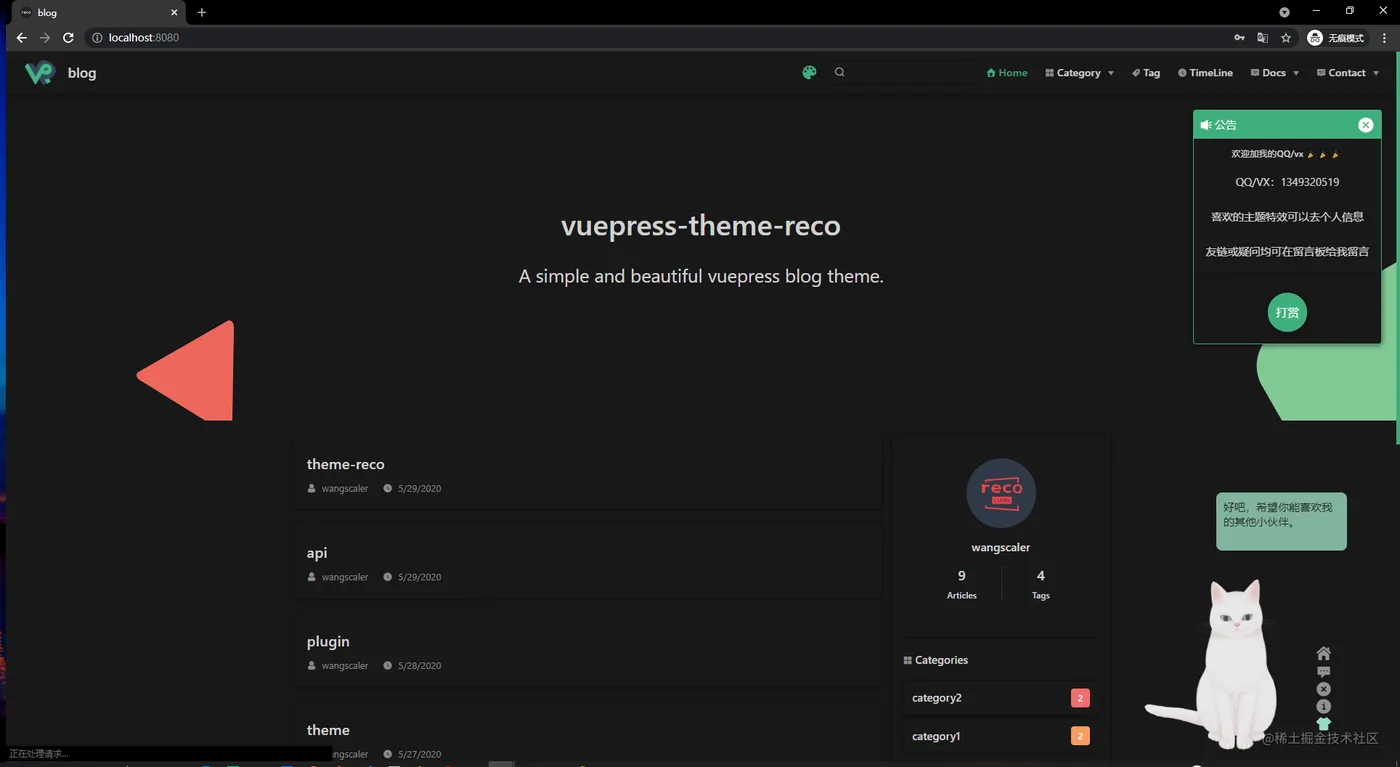
Task: Open the Category nav menu
Action: [1079, 73]
